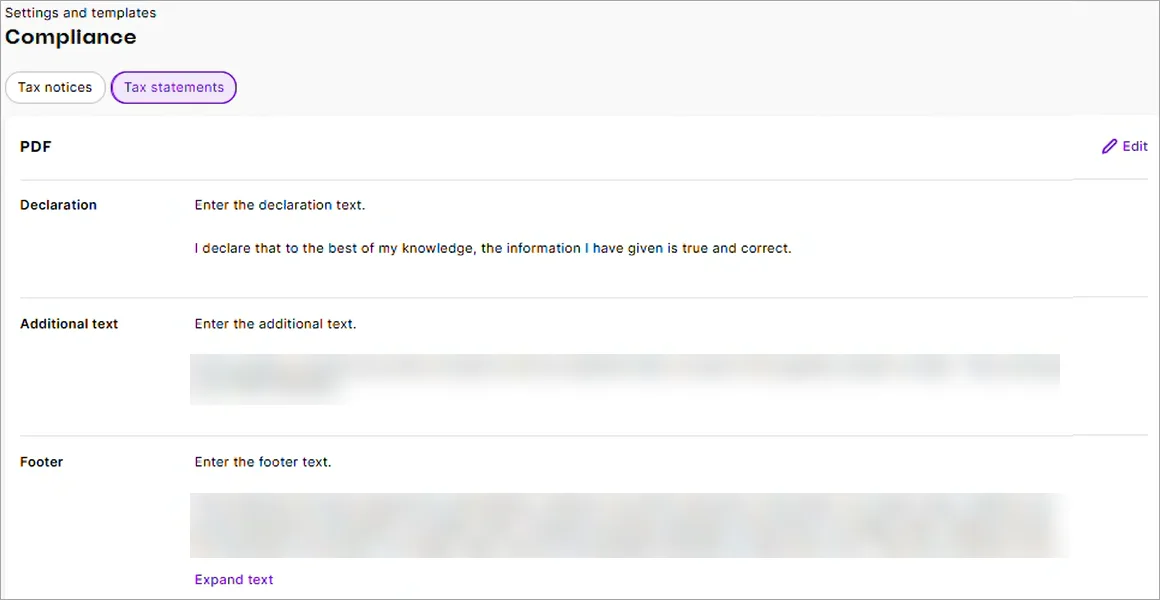1160x600 pixels.
Task: Click the Tax notices pill button
Action: click(x=55, y=87)
